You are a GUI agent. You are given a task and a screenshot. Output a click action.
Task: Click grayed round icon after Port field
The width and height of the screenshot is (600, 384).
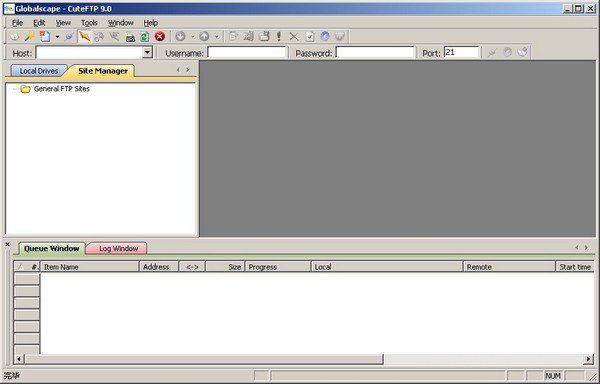(507, 52)
